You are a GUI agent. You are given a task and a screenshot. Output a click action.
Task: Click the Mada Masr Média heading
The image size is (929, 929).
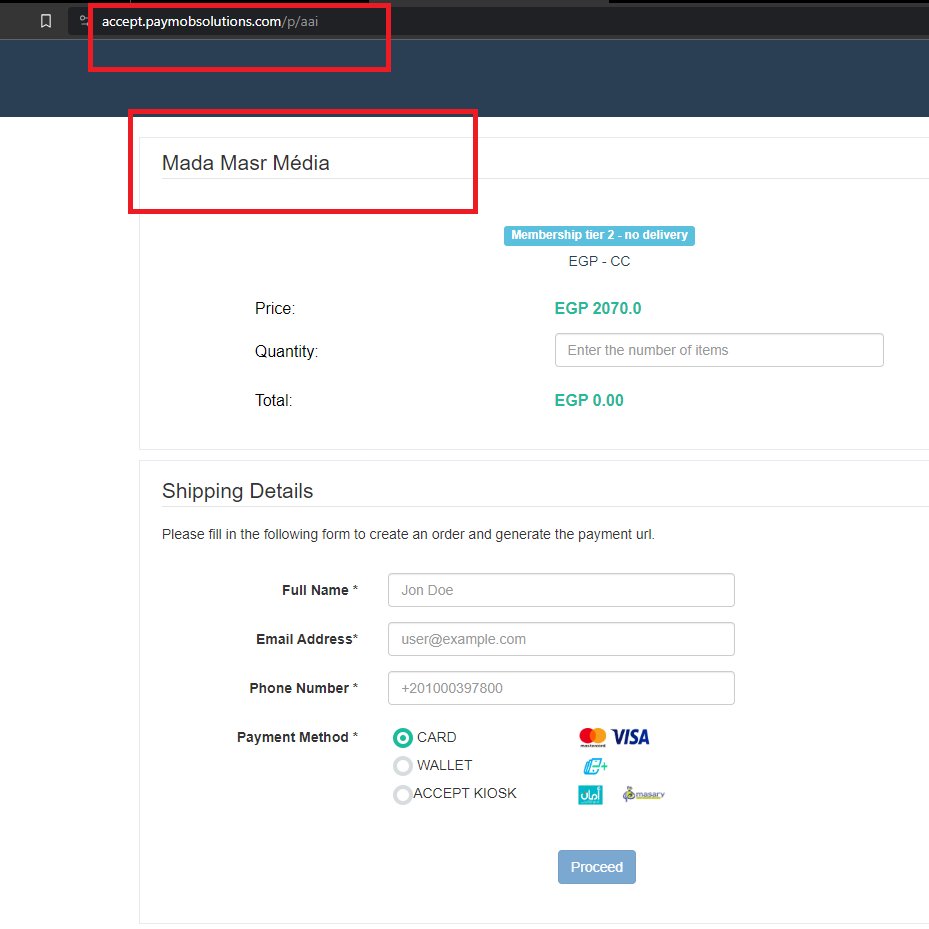coord(245,163)
